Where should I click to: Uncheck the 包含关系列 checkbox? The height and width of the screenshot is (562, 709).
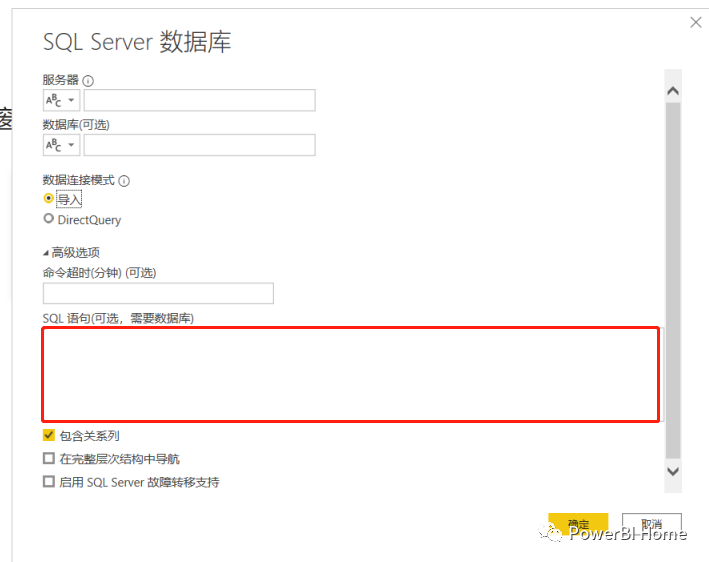pyautogui.click(x=49, y=435)
